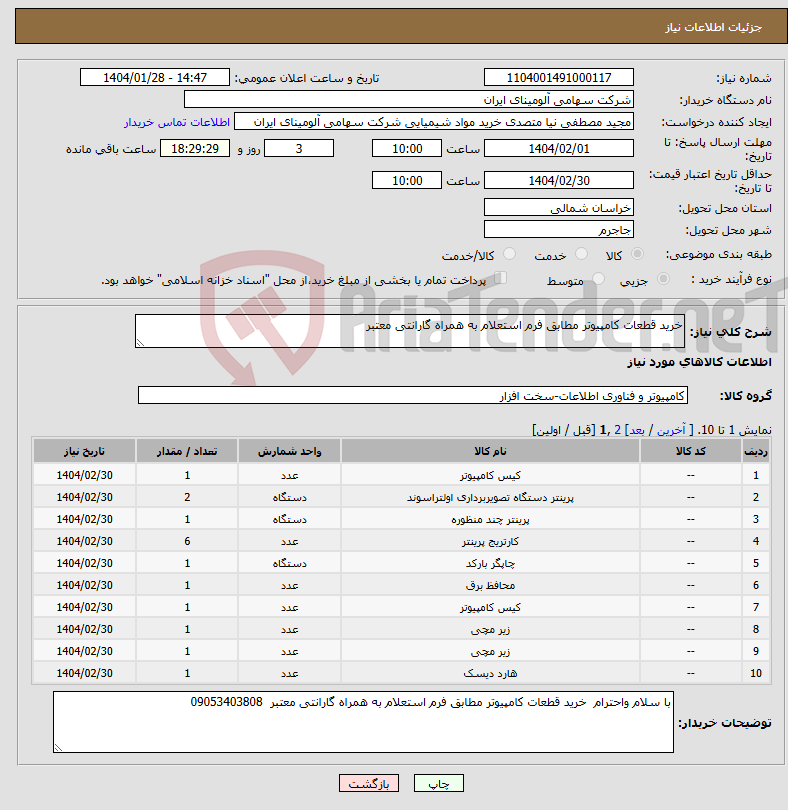788x810 pixels.
Task: Click quantity 2 in the ultrasound printer row
Action: 187,497
